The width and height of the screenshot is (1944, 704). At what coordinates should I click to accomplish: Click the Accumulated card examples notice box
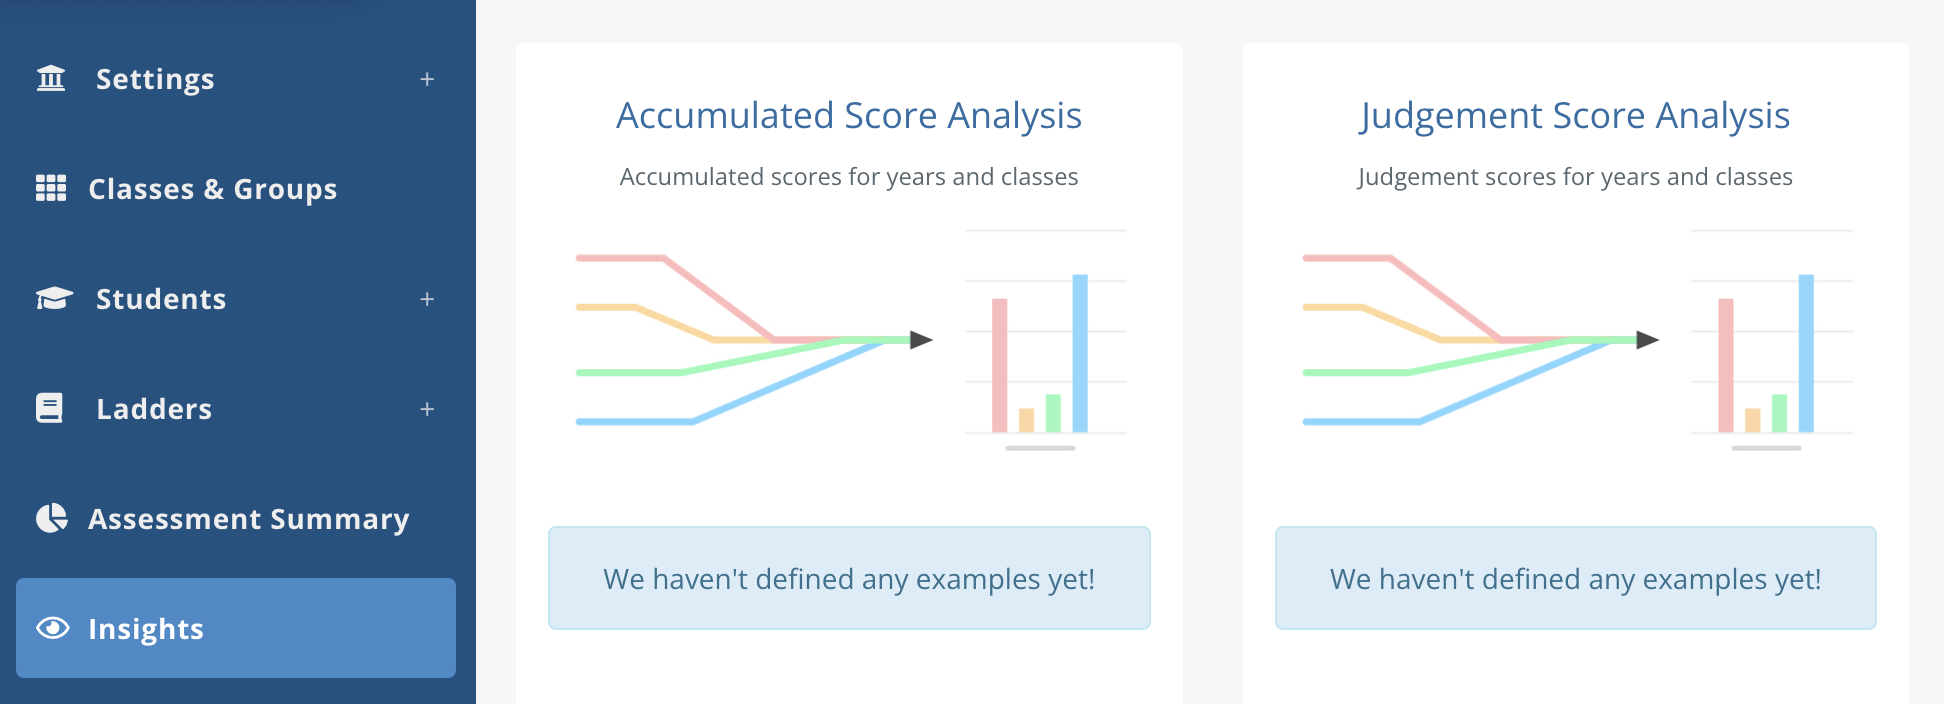(849, 578)
